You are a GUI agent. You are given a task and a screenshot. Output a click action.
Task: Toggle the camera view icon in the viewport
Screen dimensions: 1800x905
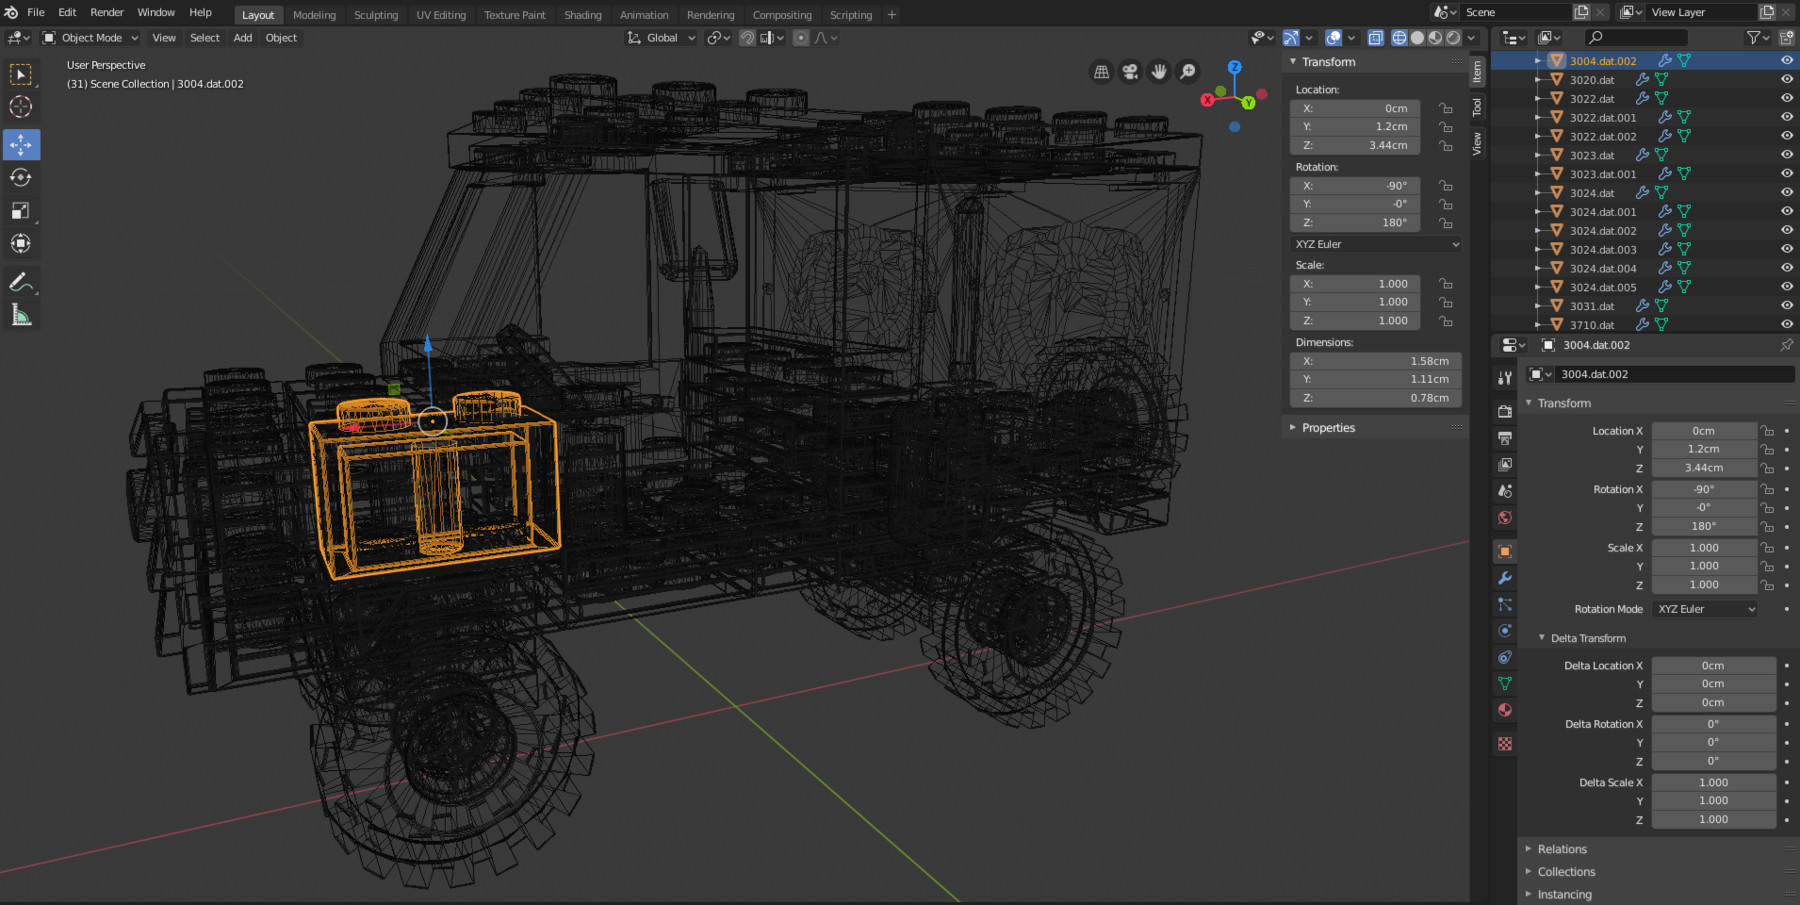point(1128,72)
